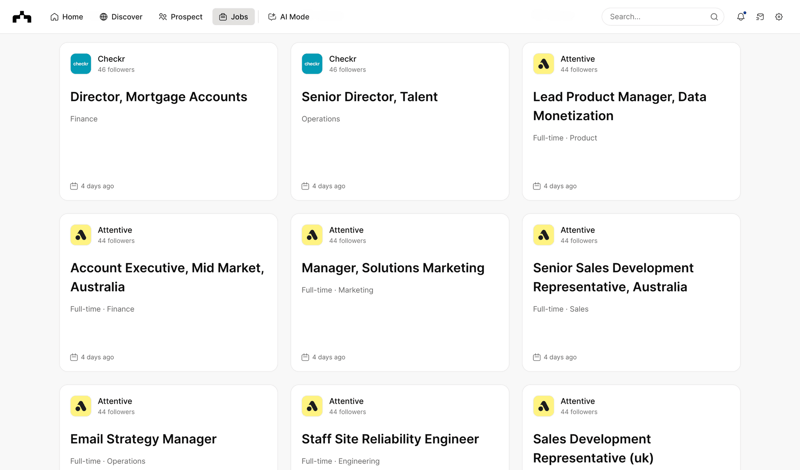Viewport: 800px width, 470px height.
Task: Open Senior Sales Development Representative, Australia job
Action: (x=613, y=277)
